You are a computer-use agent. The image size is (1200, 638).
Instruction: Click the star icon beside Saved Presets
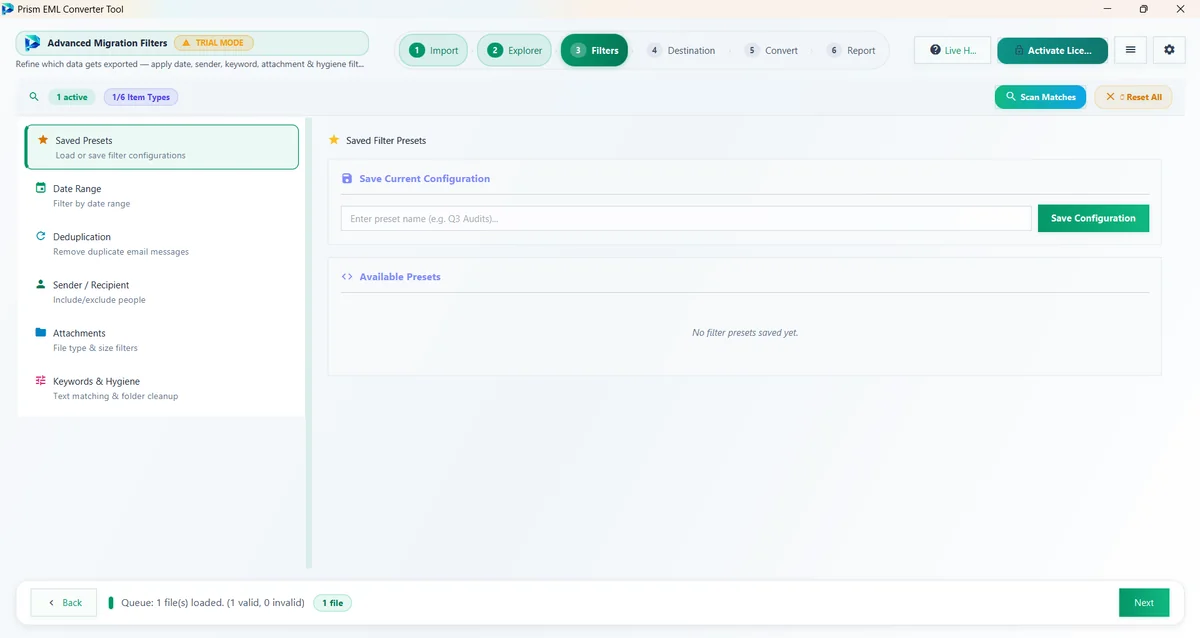[42, 140]
